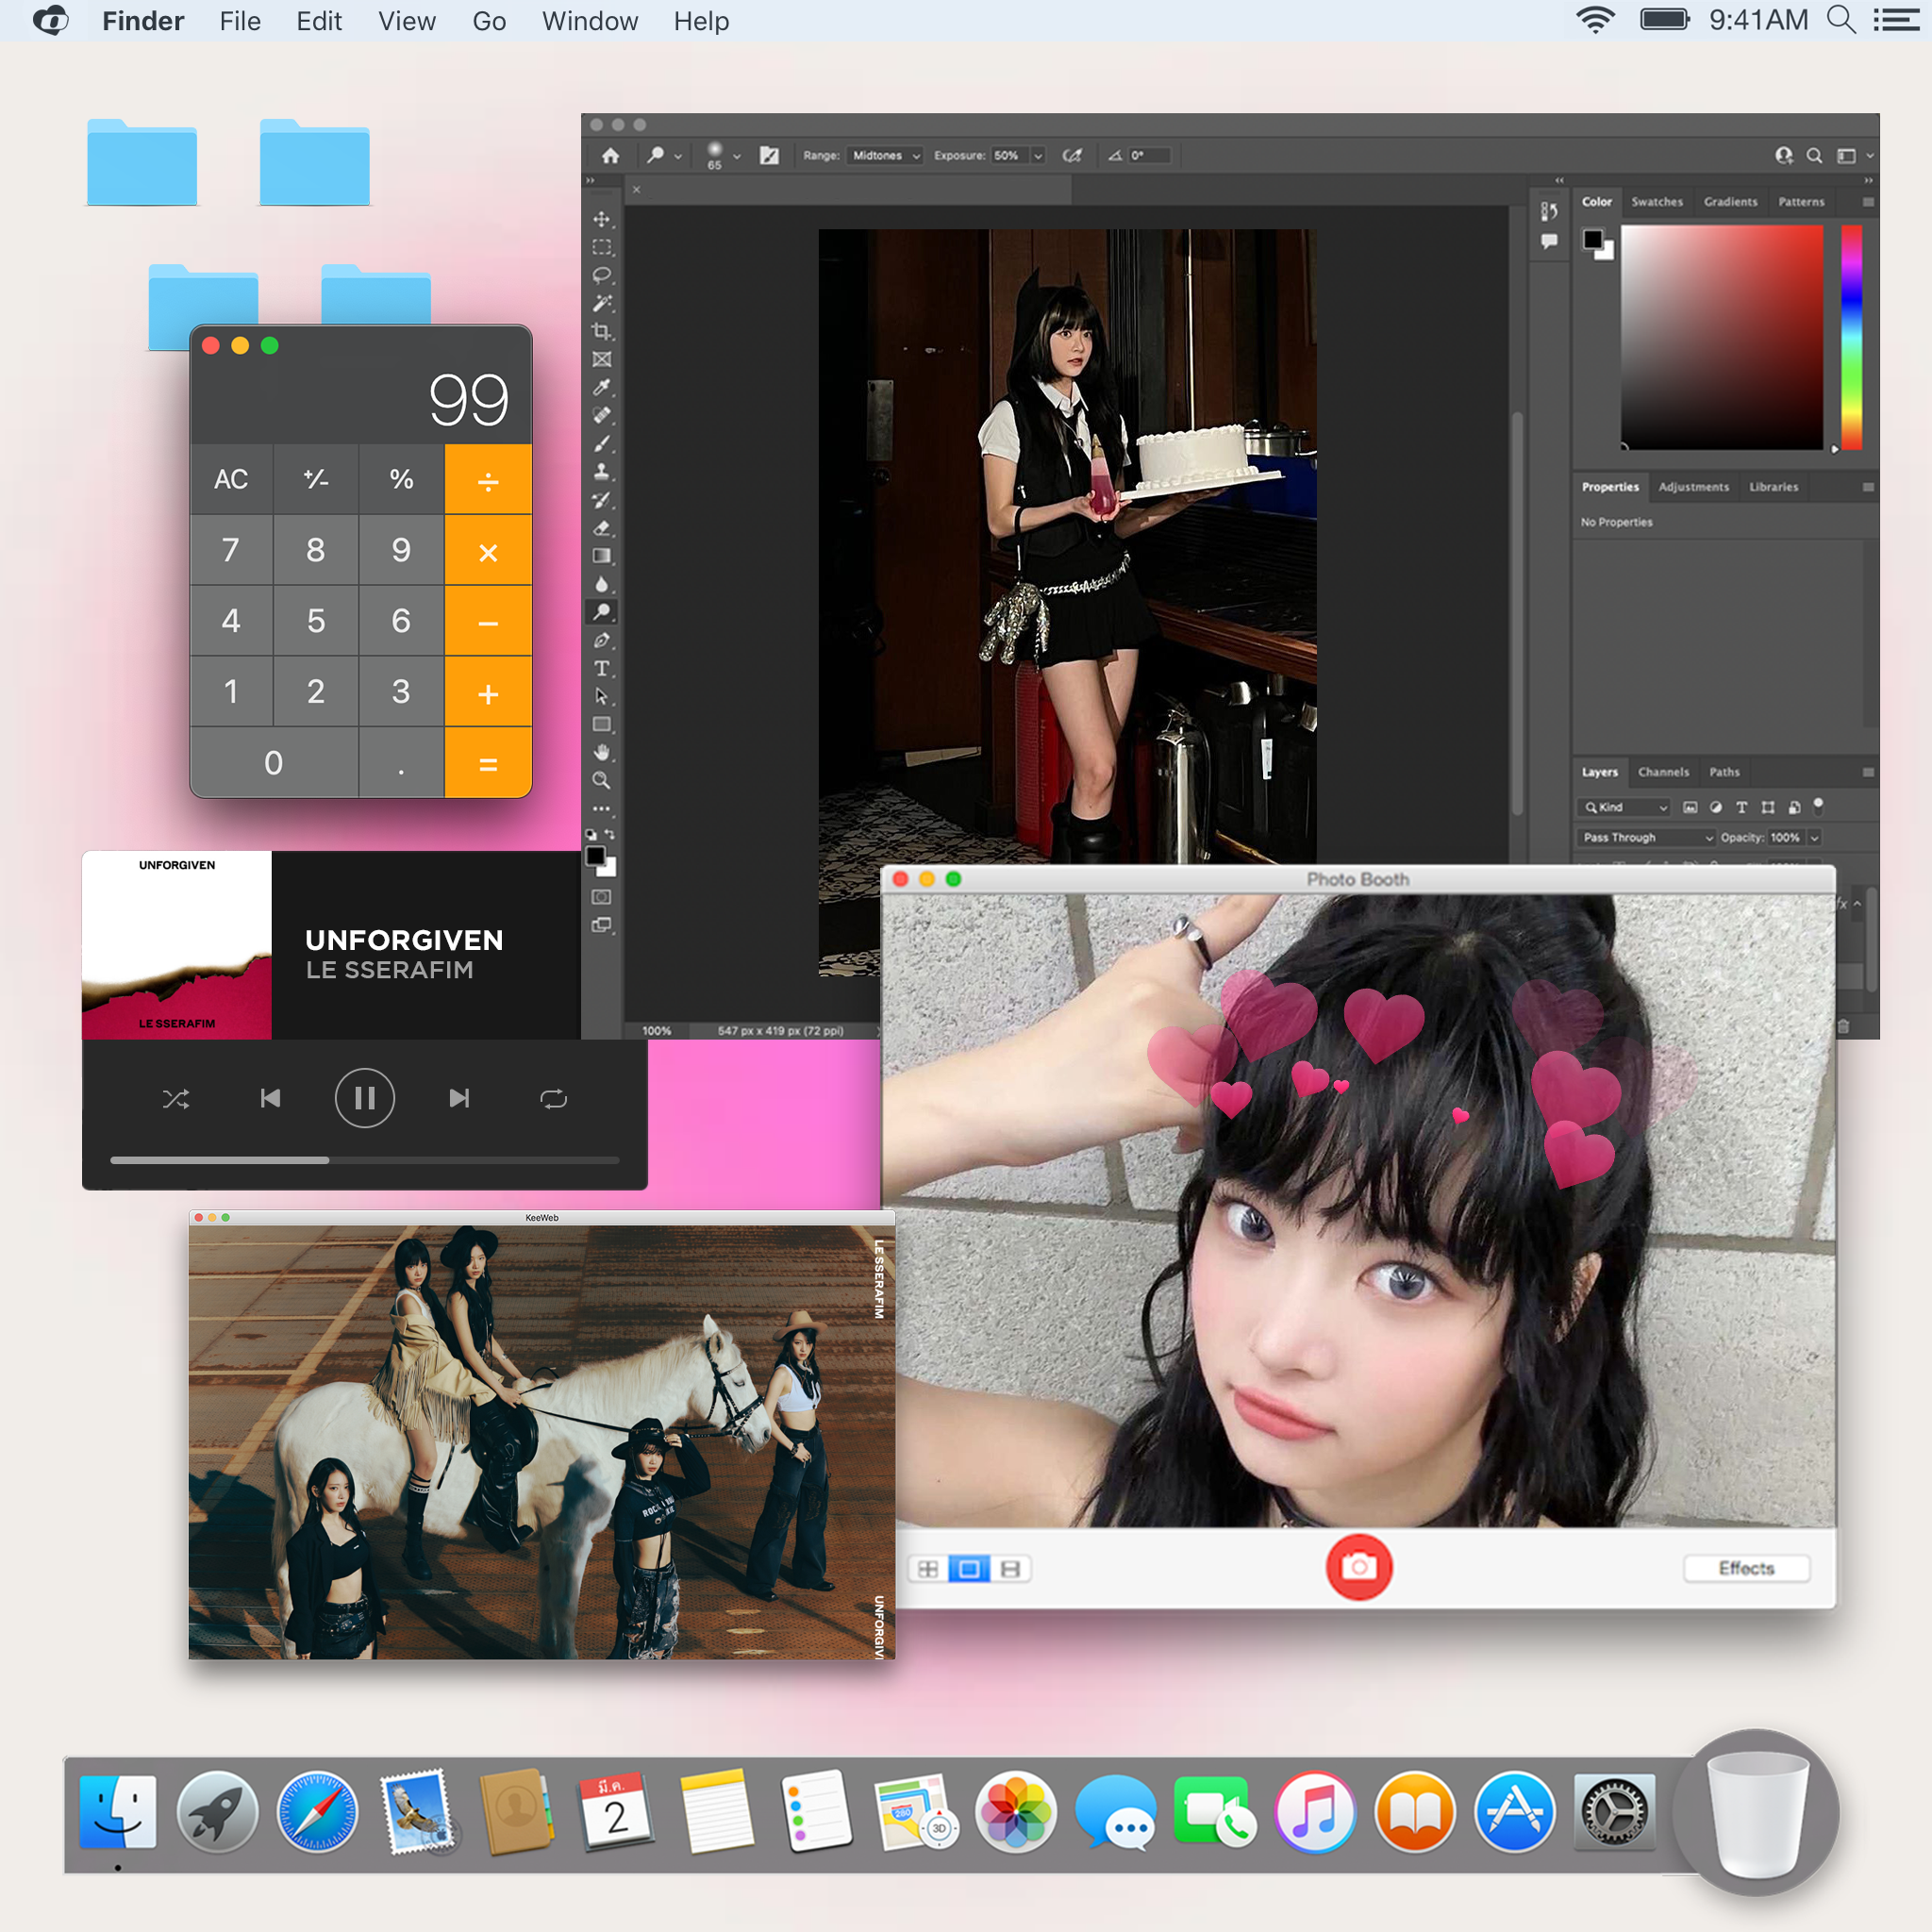Click the Effects button in Photo Booth
The width and height of the screenshot is (1932, 1932).
pos(1745,1568)
